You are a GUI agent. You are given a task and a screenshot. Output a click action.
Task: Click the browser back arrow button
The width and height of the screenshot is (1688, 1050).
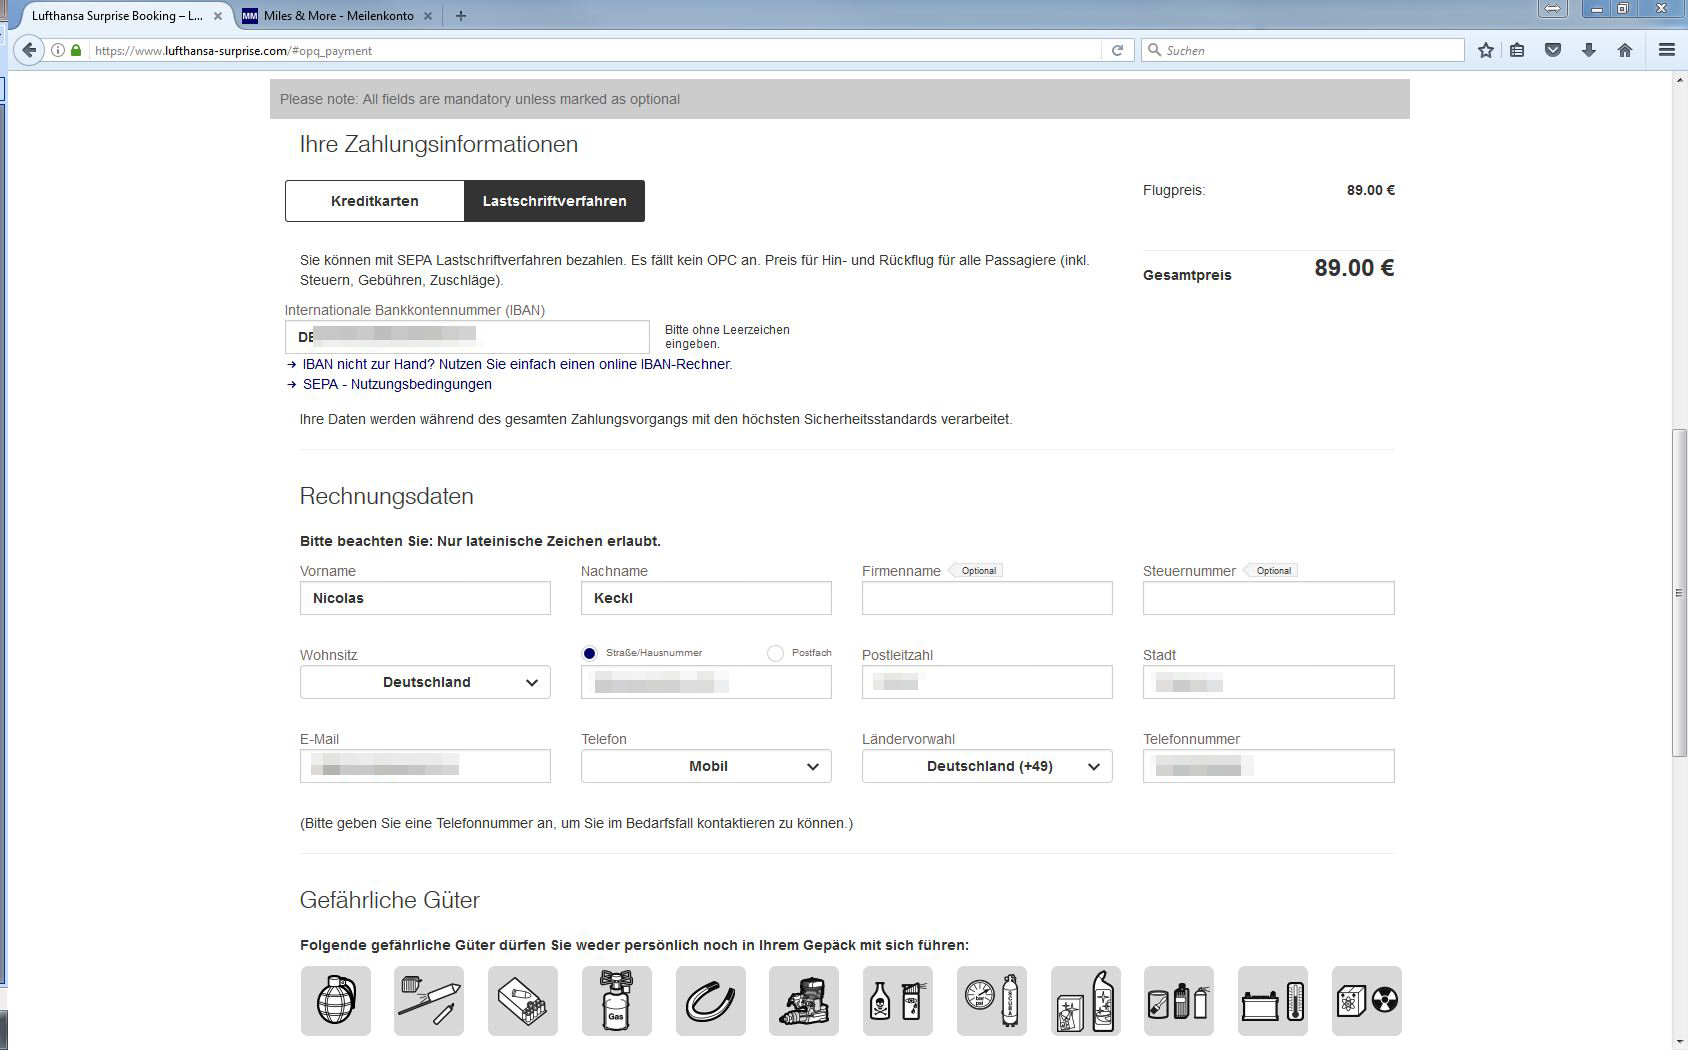pos(29,50)
